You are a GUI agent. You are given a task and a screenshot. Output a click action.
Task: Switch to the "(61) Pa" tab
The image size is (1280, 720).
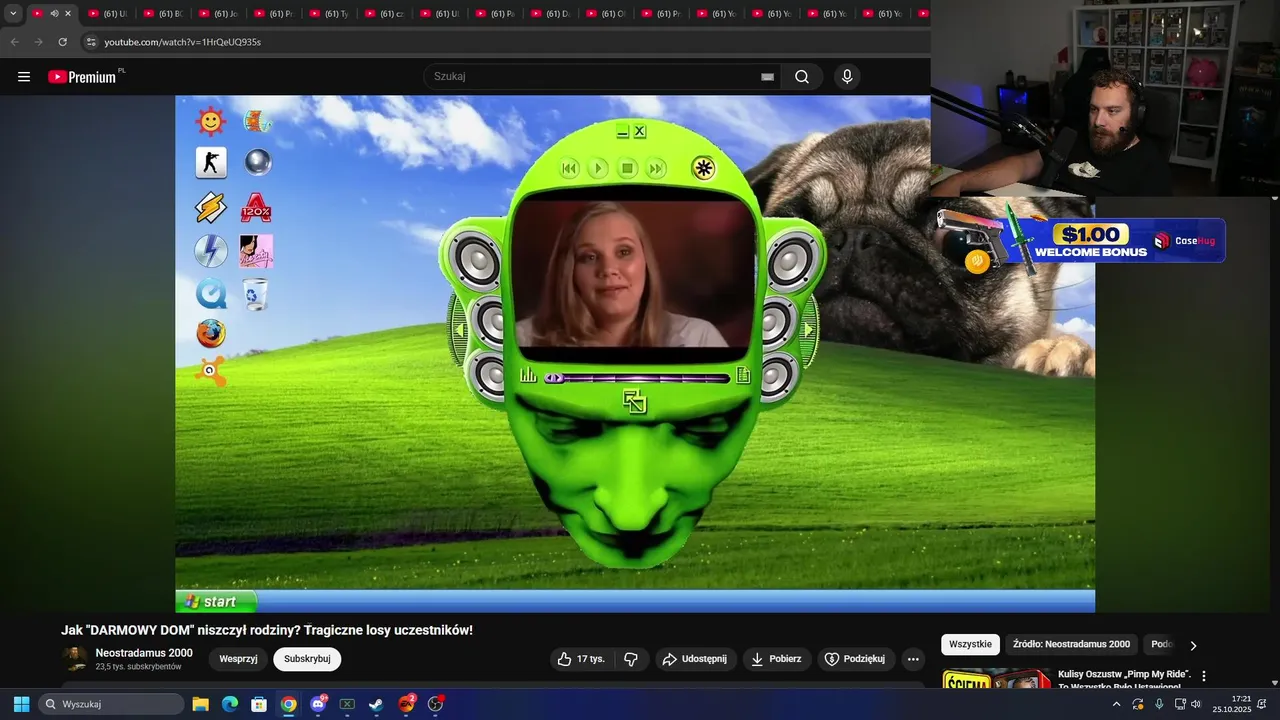(x=495, y=14)
